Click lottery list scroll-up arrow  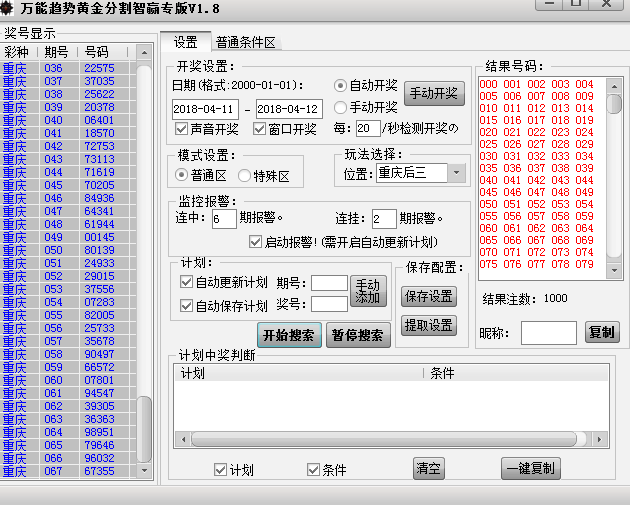pos(144,53)
